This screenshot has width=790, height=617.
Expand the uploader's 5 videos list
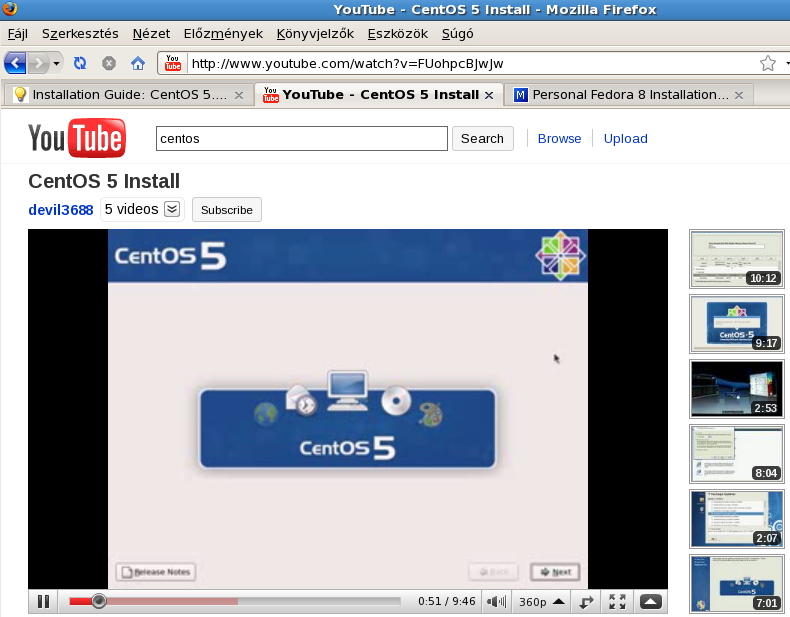point(172,209)
